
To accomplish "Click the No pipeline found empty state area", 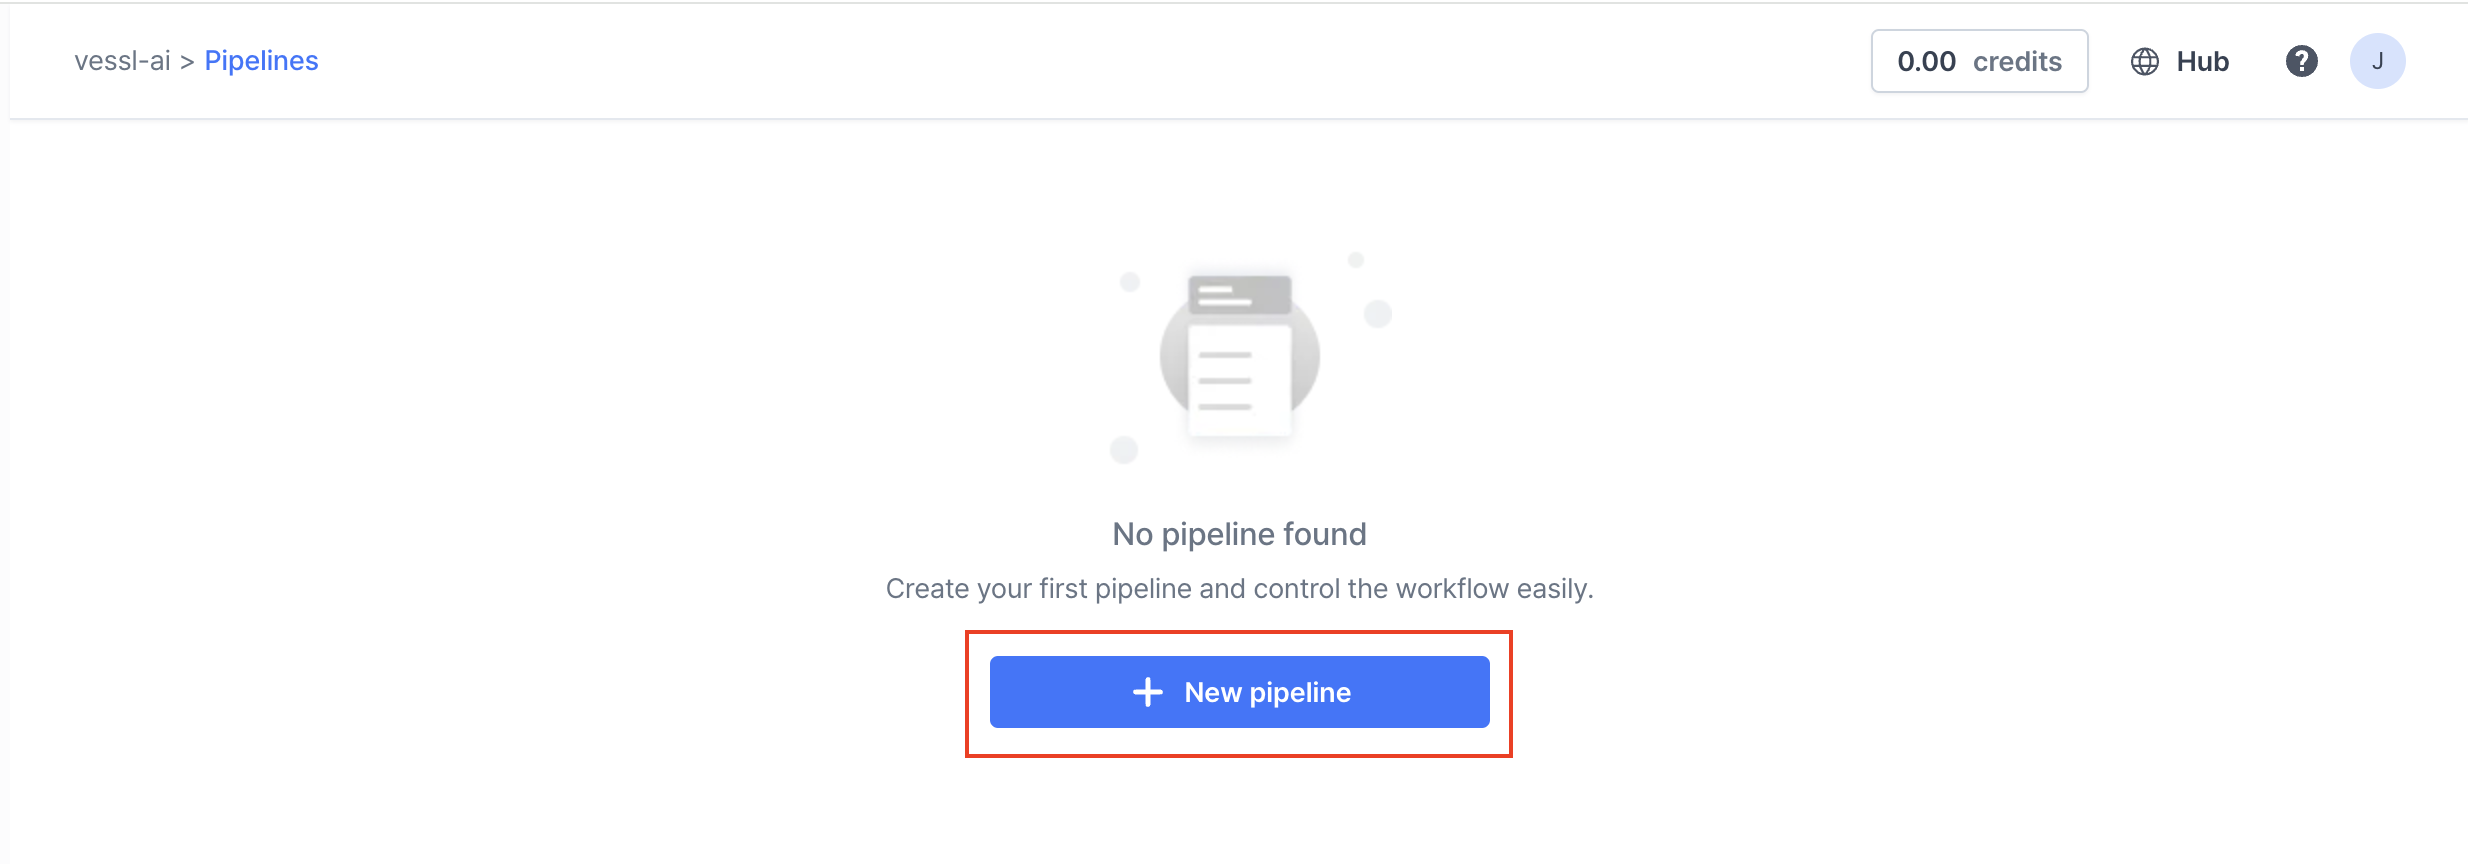I will click(1240, 533).
